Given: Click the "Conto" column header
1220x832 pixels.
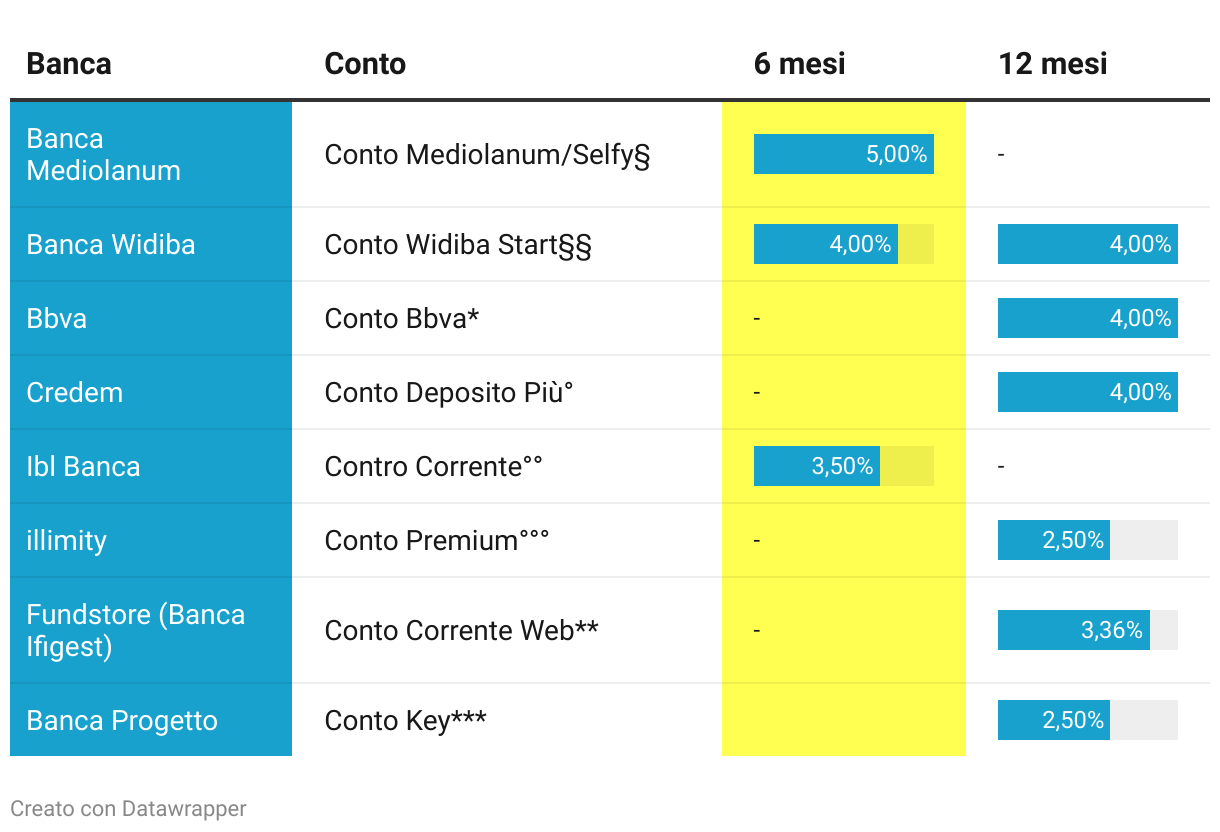Looking at the screenshot, I should pyautogui.click(x=365, y=64).
